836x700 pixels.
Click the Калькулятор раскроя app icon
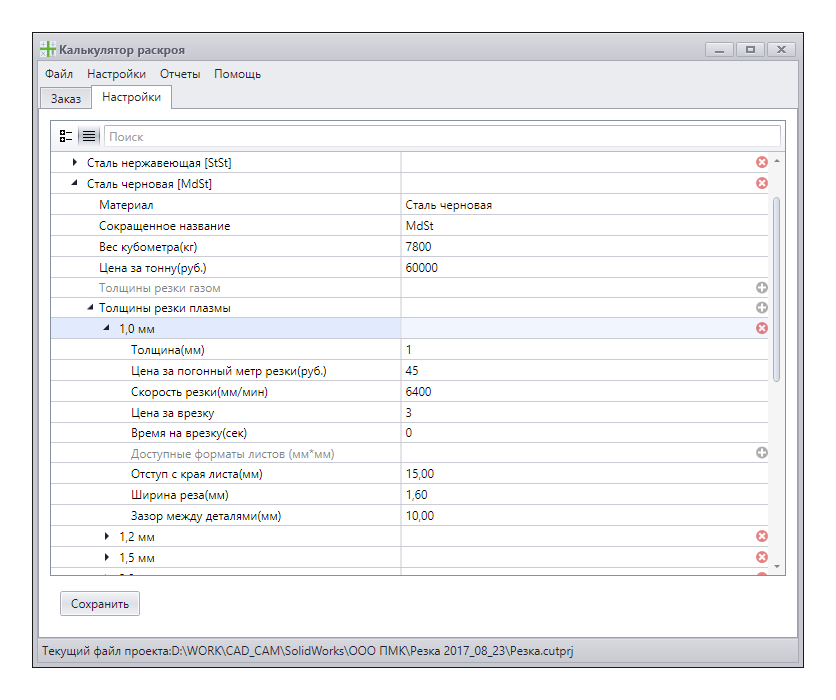coord(47,49)
